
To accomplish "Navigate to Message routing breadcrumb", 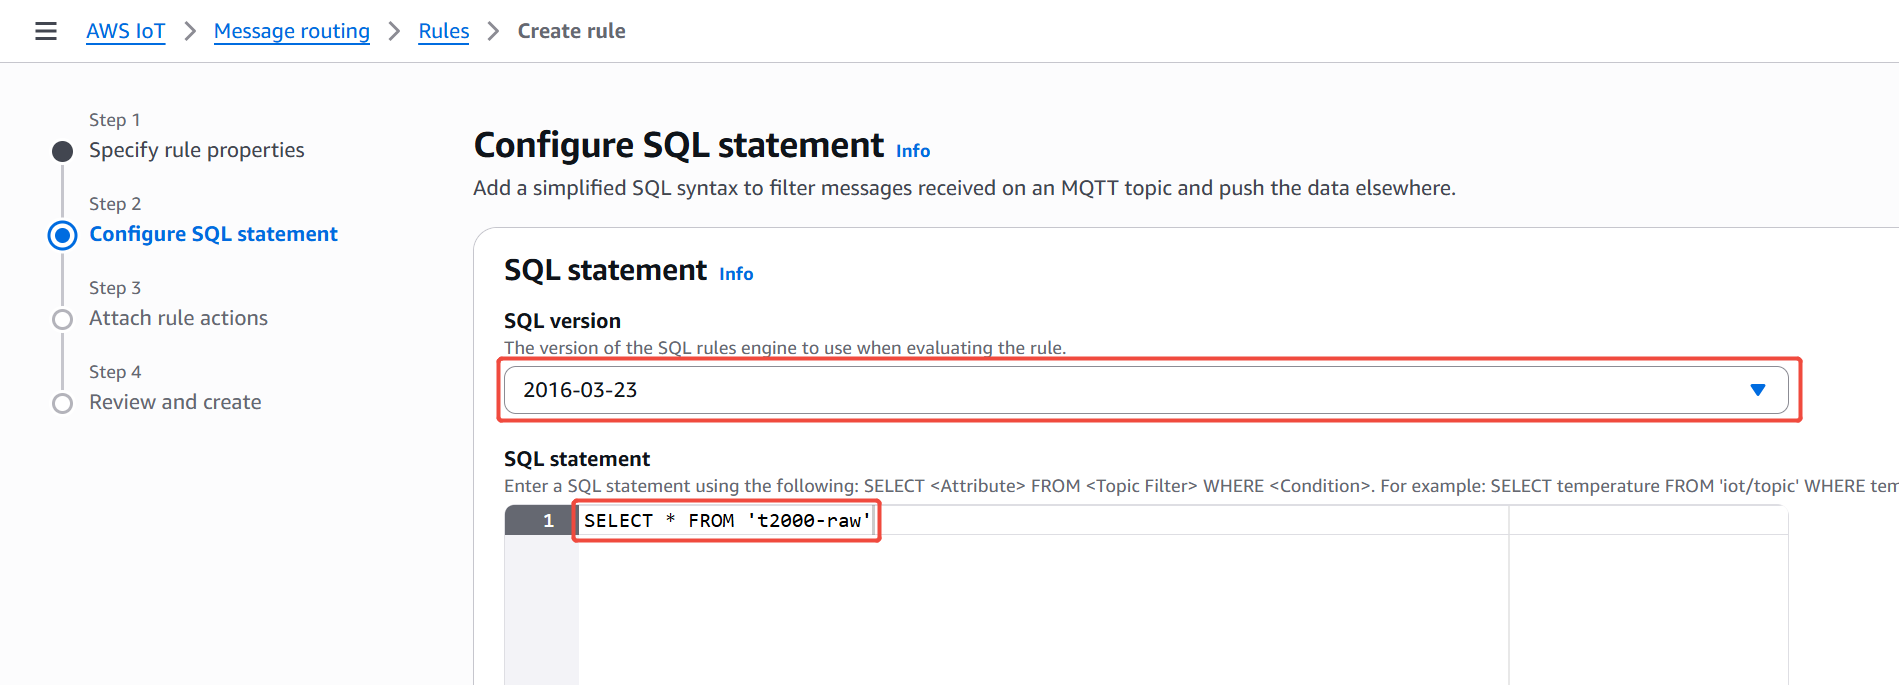I will coord(291,31).
